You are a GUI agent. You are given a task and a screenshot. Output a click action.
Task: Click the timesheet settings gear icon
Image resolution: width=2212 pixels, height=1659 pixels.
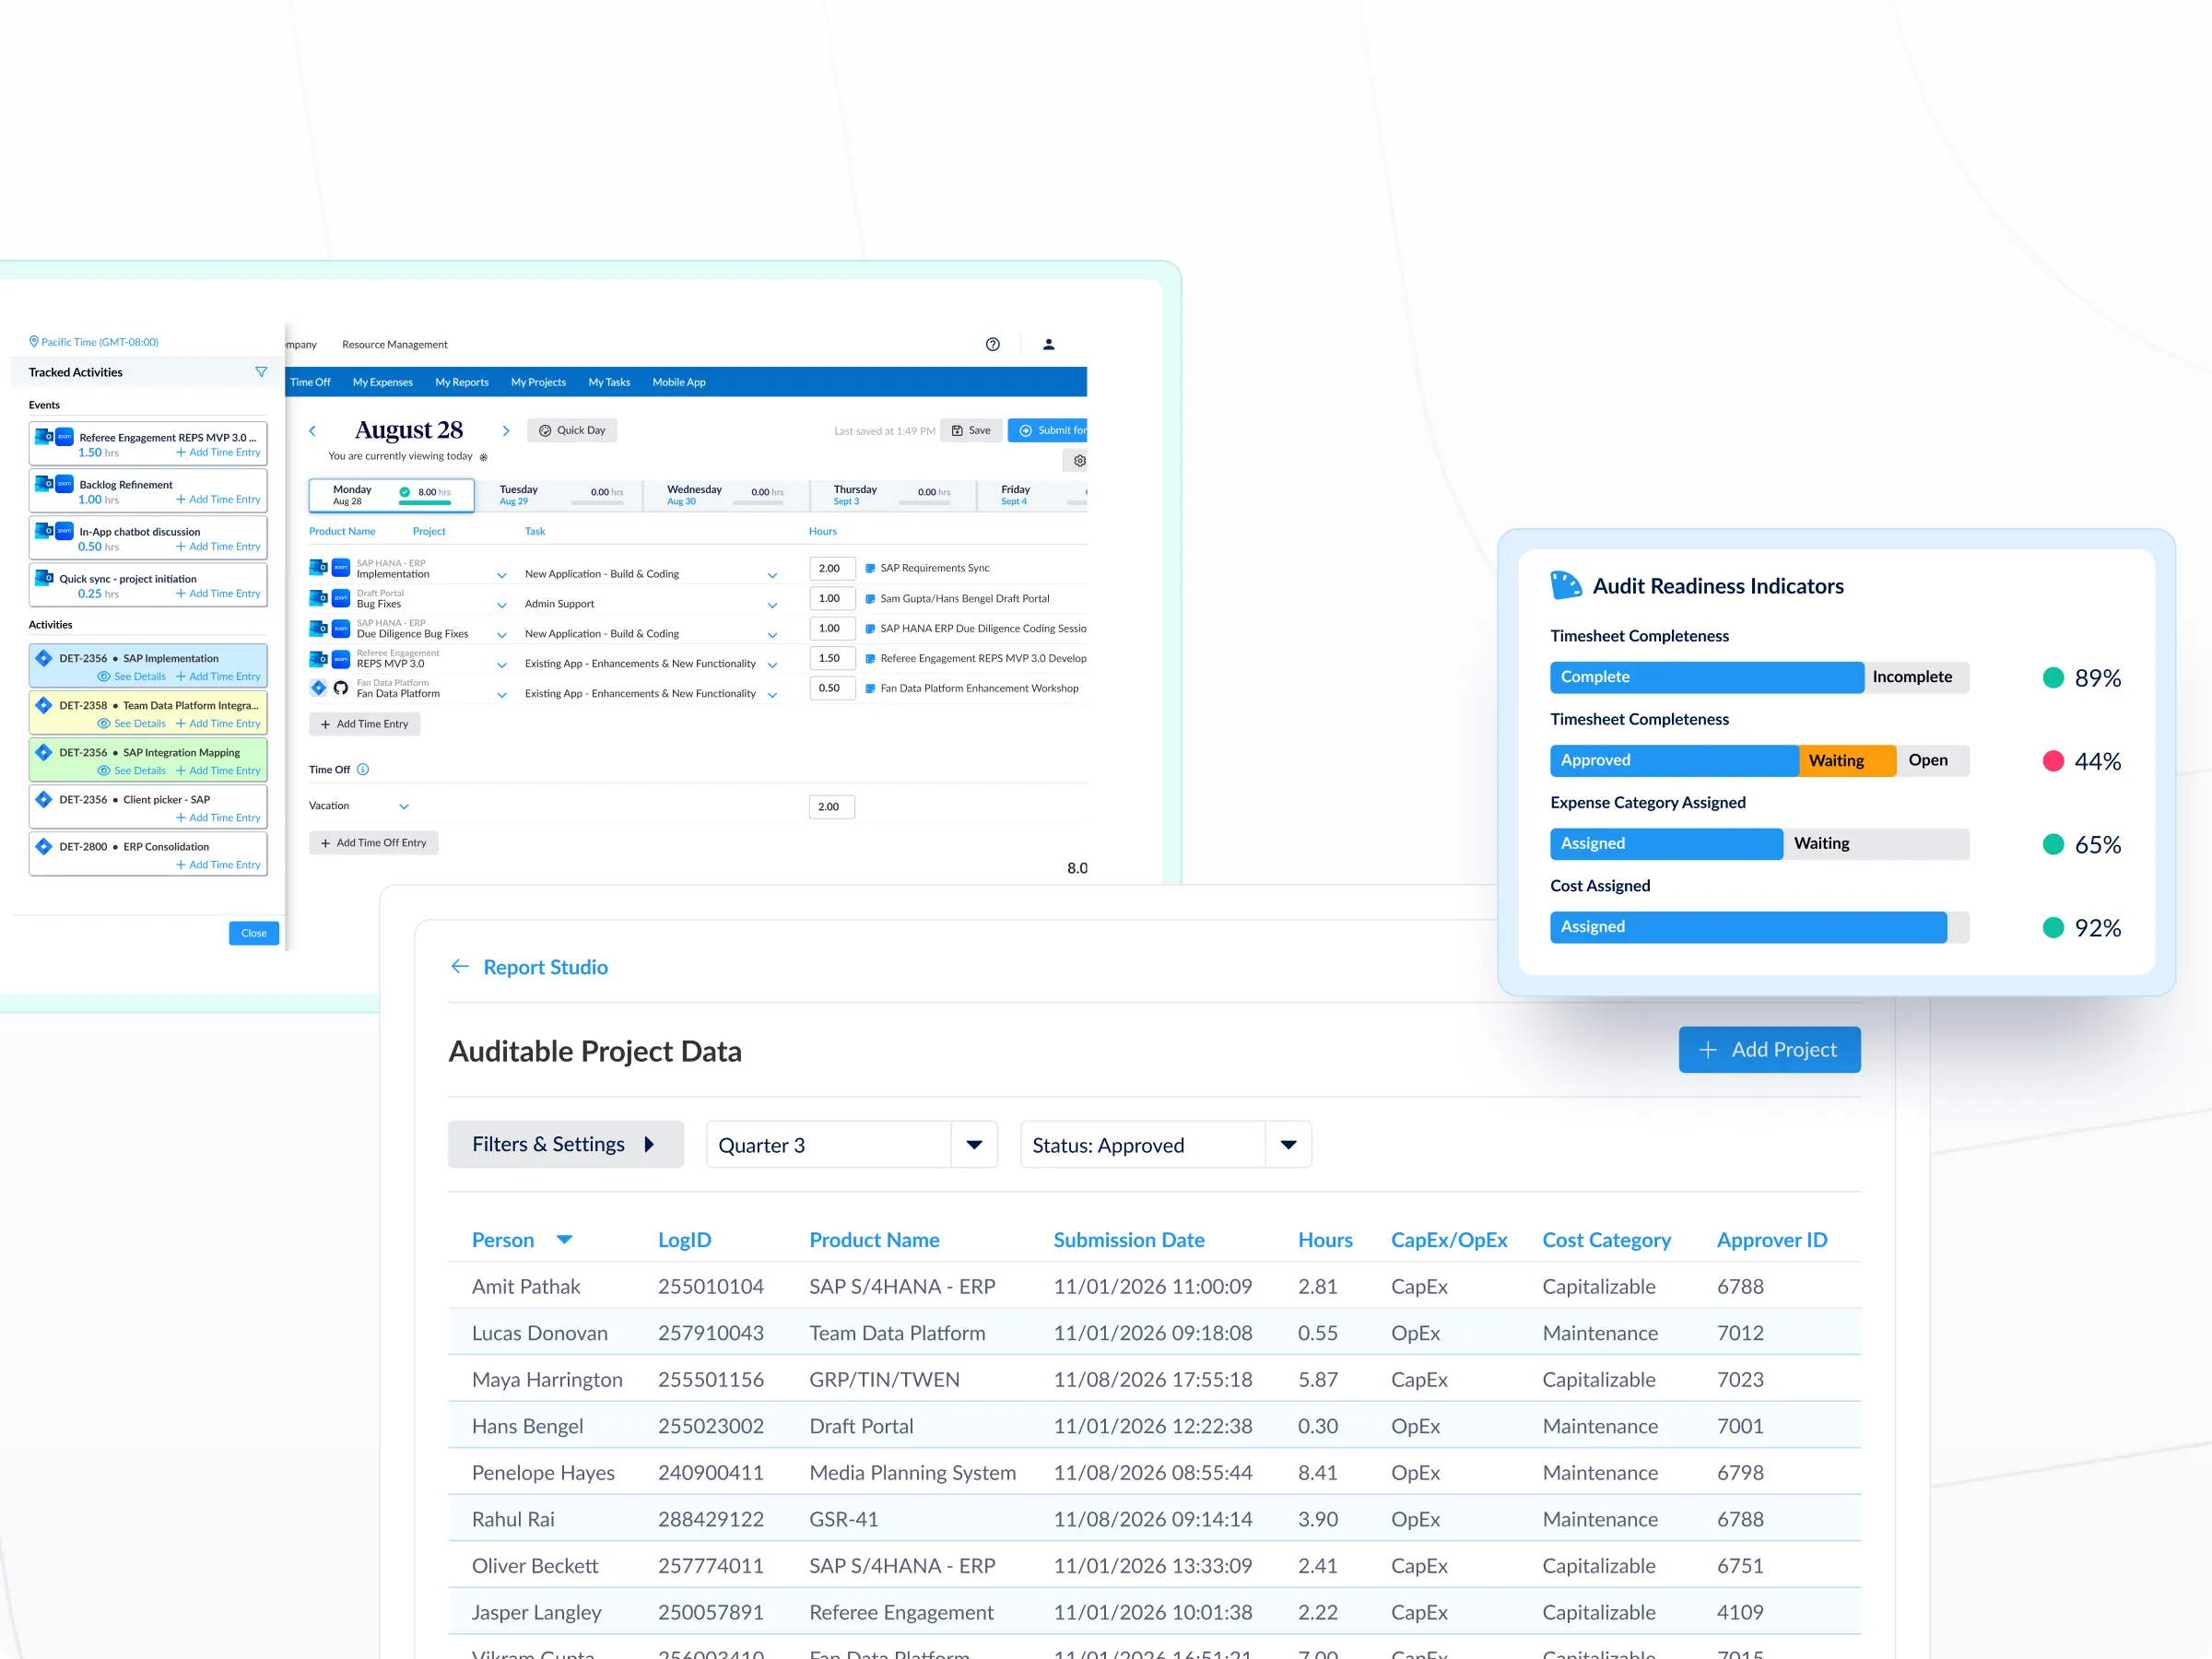(1079, 461)
